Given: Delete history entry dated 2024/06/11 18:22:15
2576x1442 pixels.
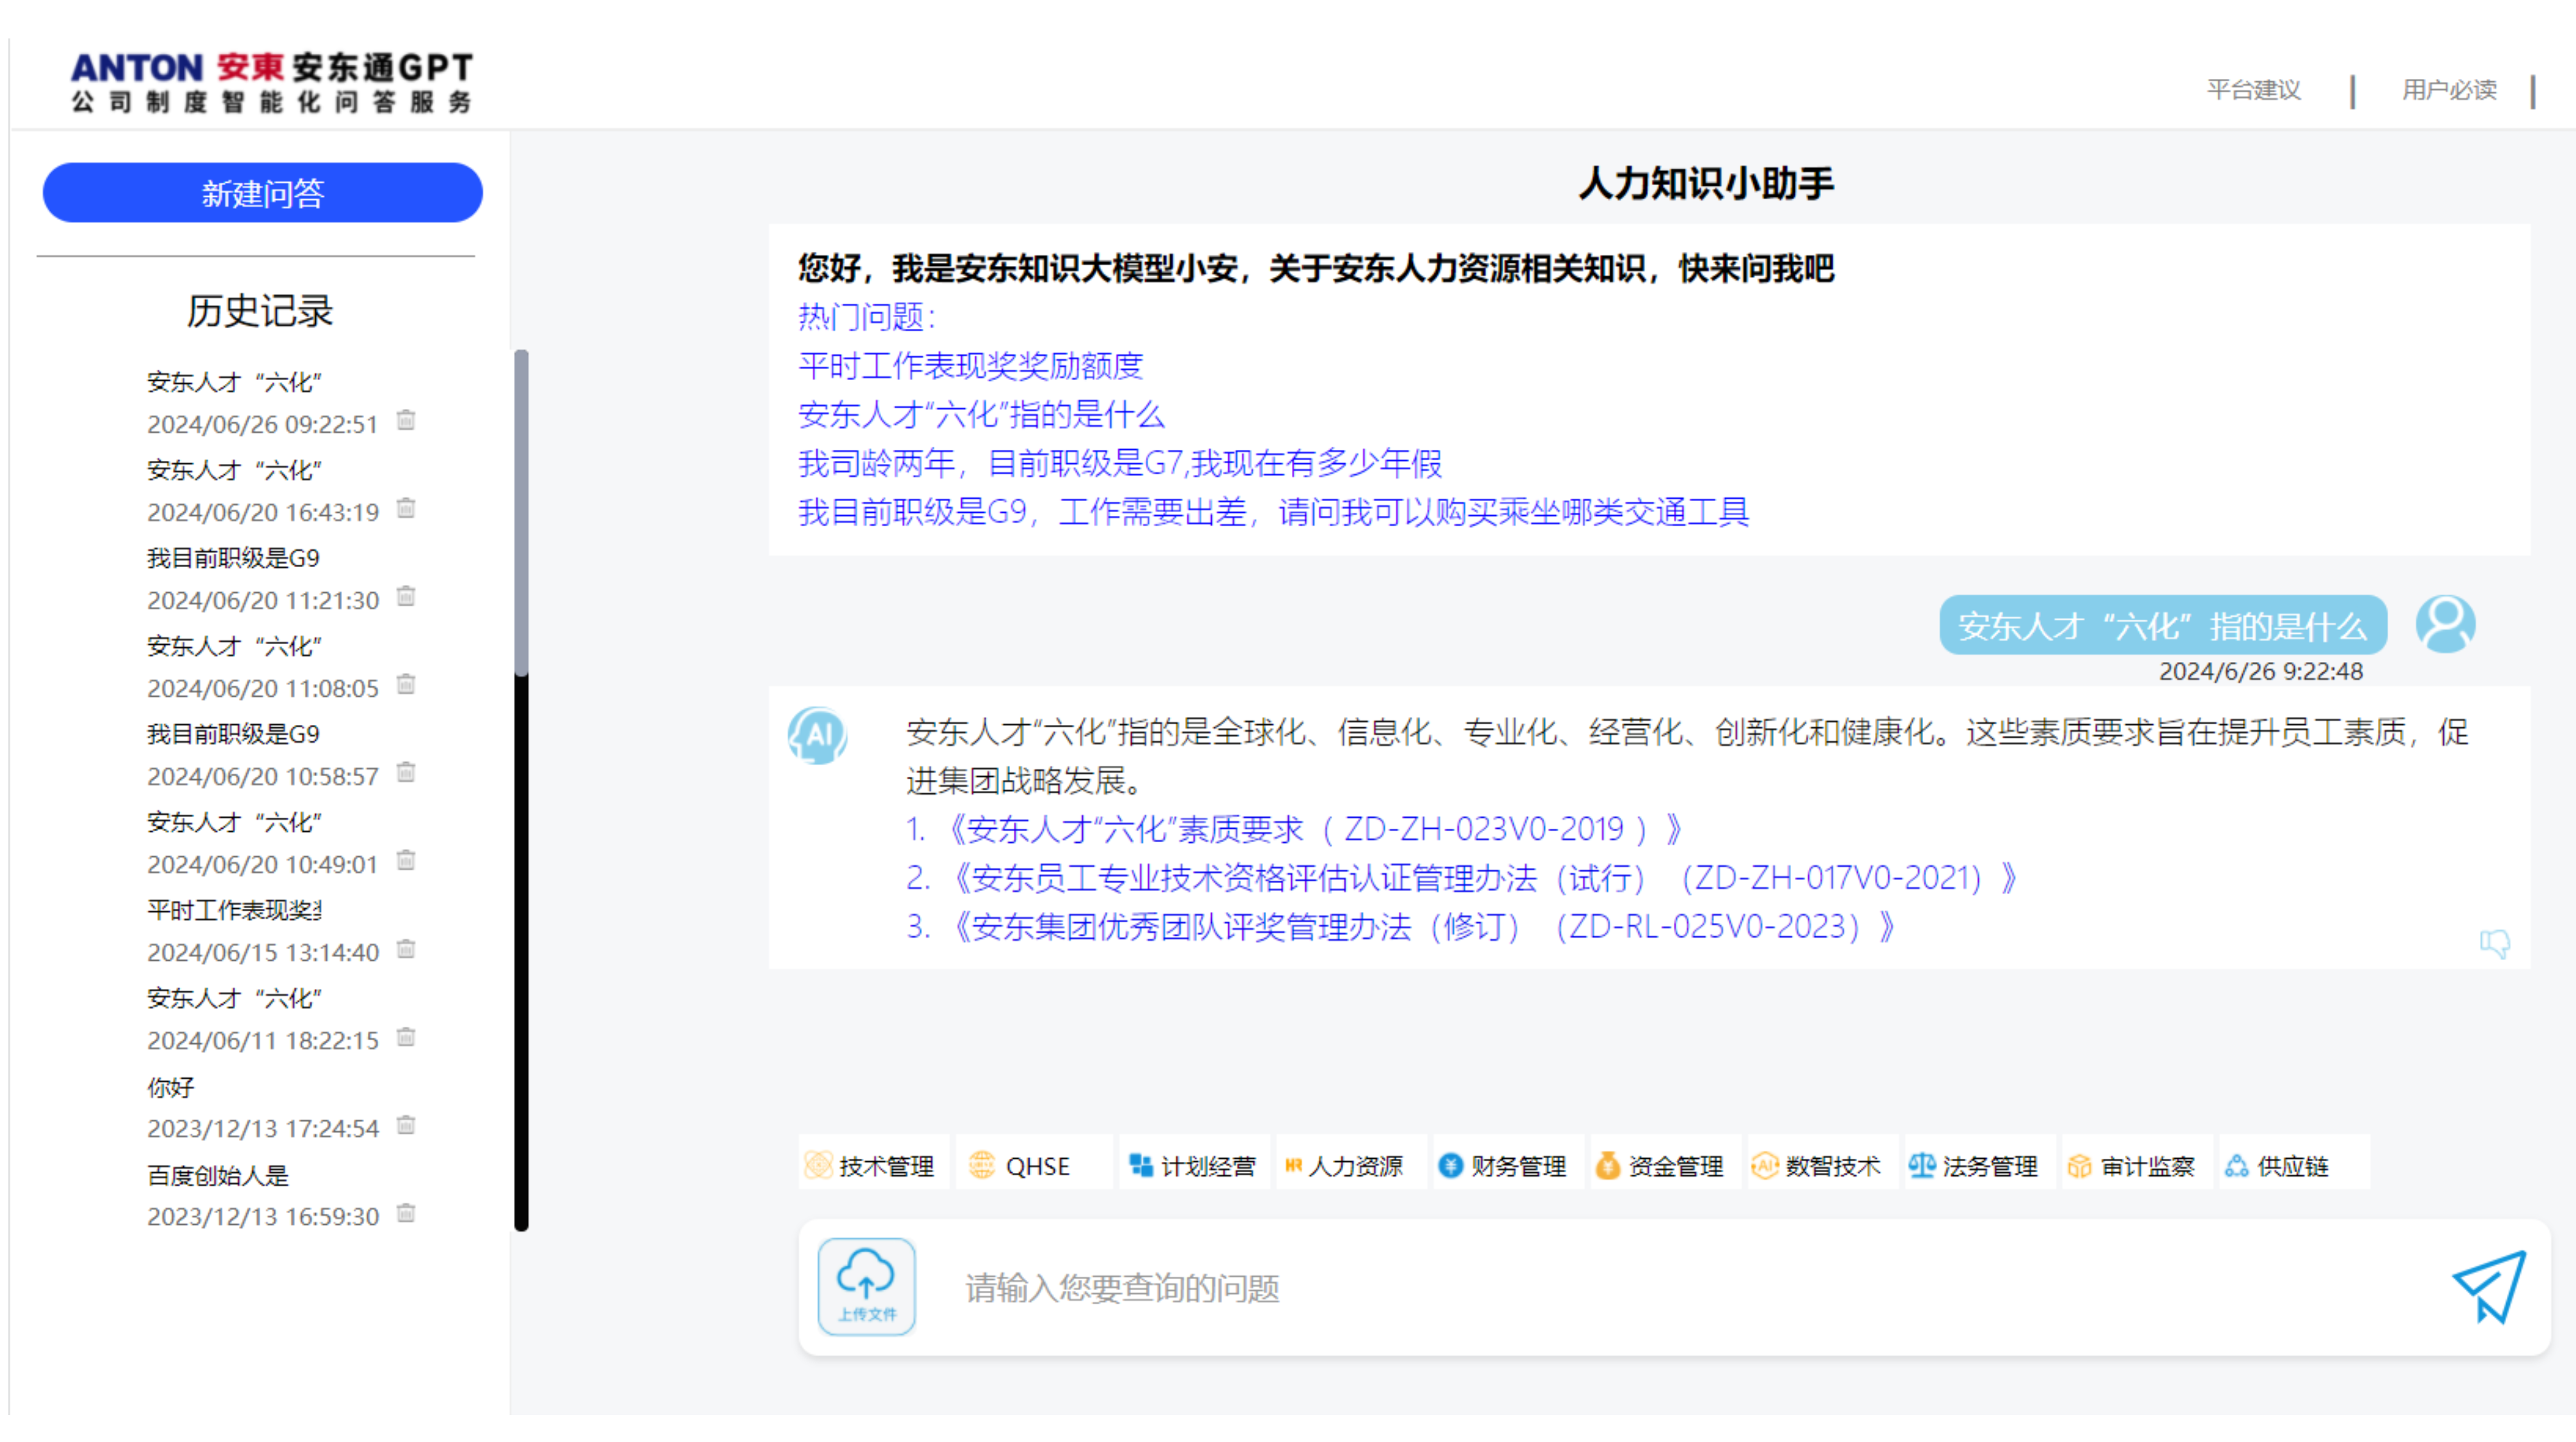Looking at the screenshot, I should (x=405, y=1037).
